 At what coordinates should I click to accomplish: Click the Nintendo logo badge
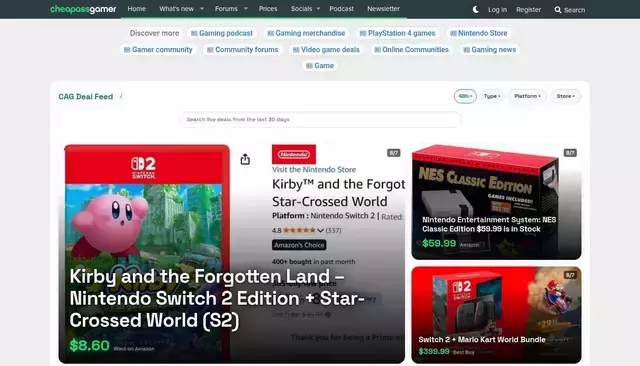tap(294, 154)
